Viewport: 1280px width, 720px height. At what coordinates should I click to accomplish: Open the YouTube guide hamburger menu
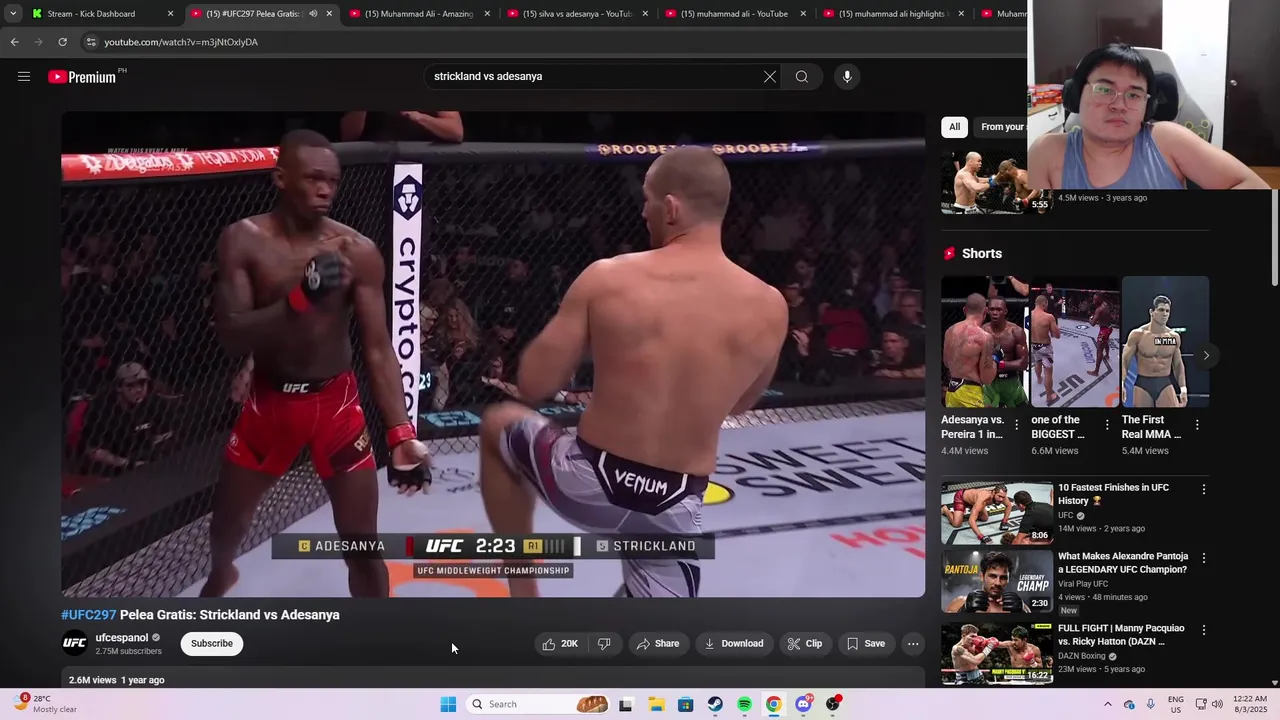(24, 76)
